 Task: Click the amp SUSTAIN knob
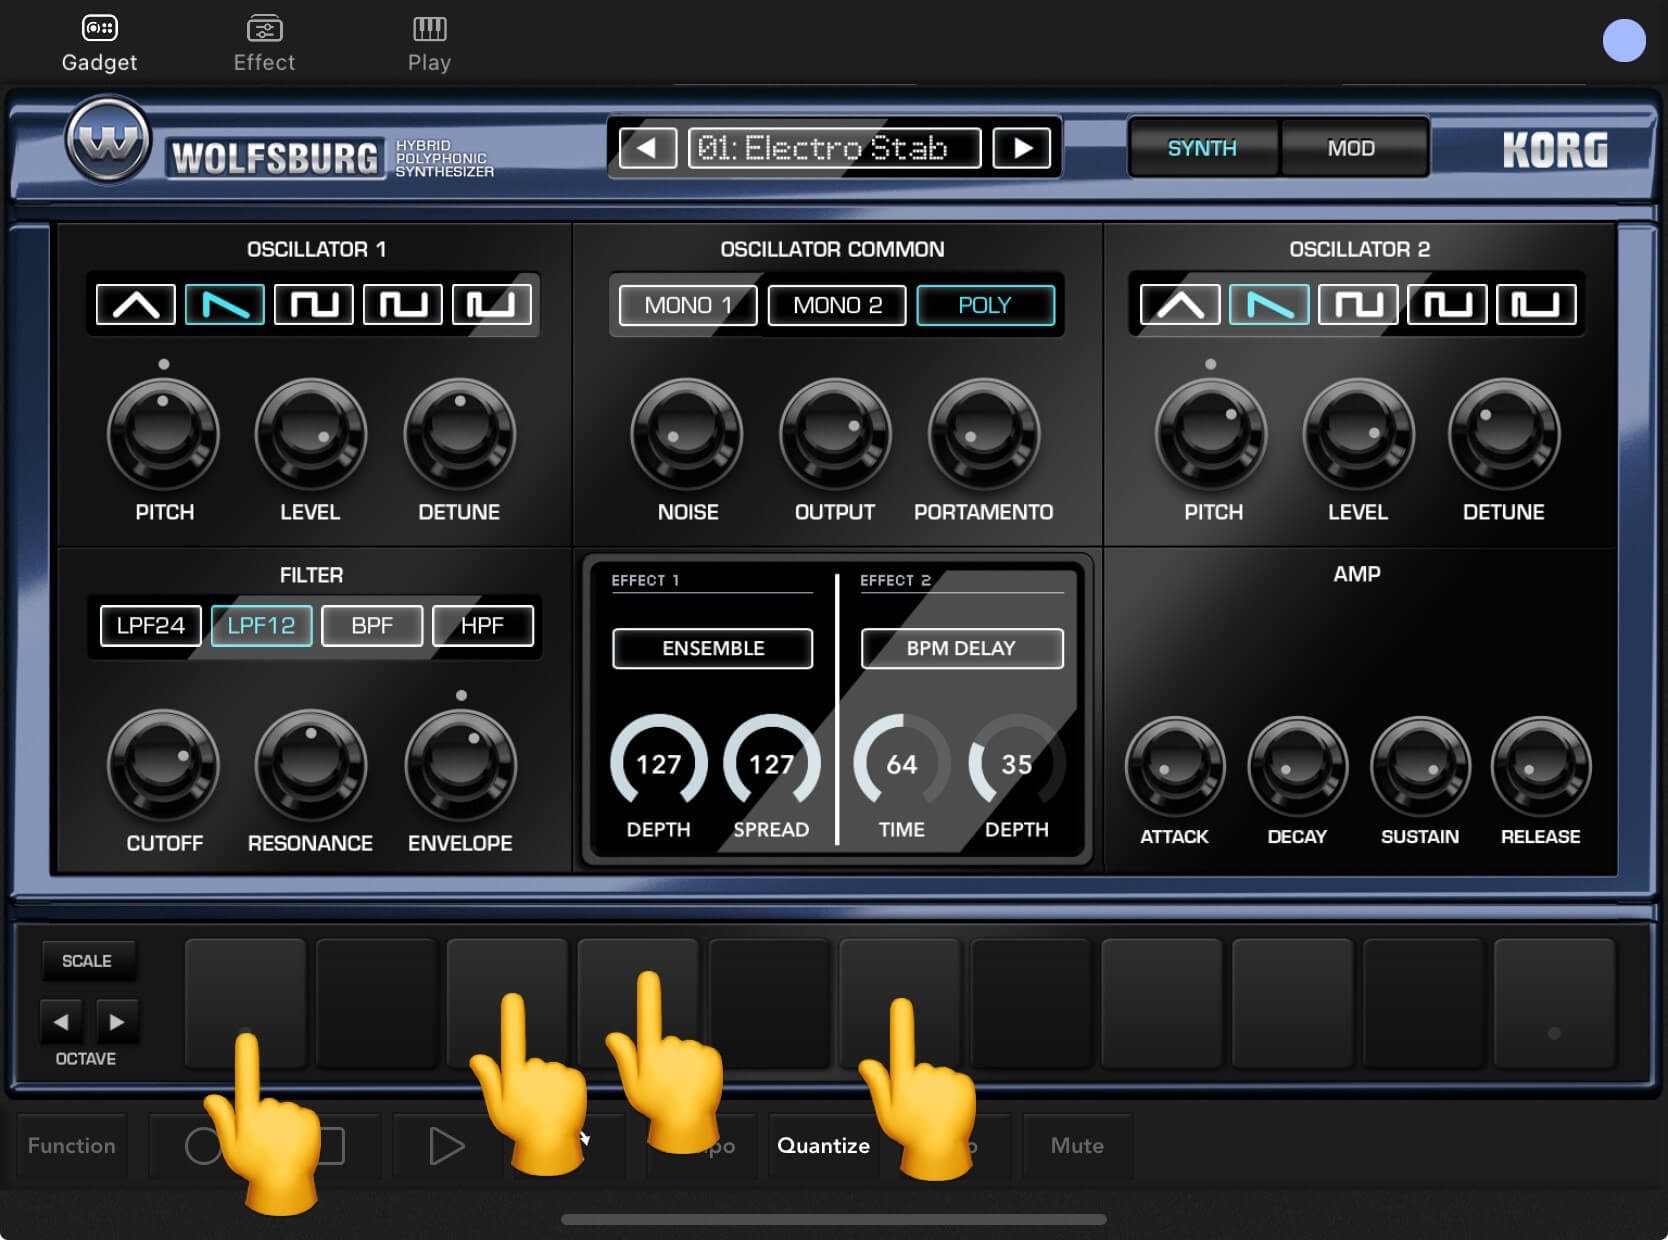pos(1420,766)
